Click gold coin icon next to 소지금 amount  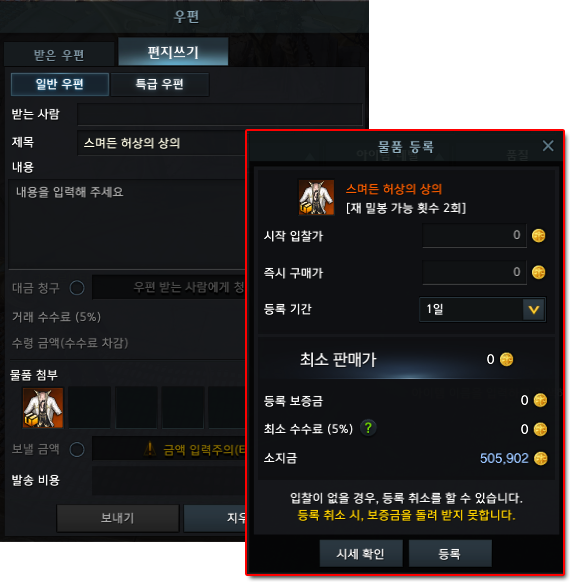click(x=540, y=459)
